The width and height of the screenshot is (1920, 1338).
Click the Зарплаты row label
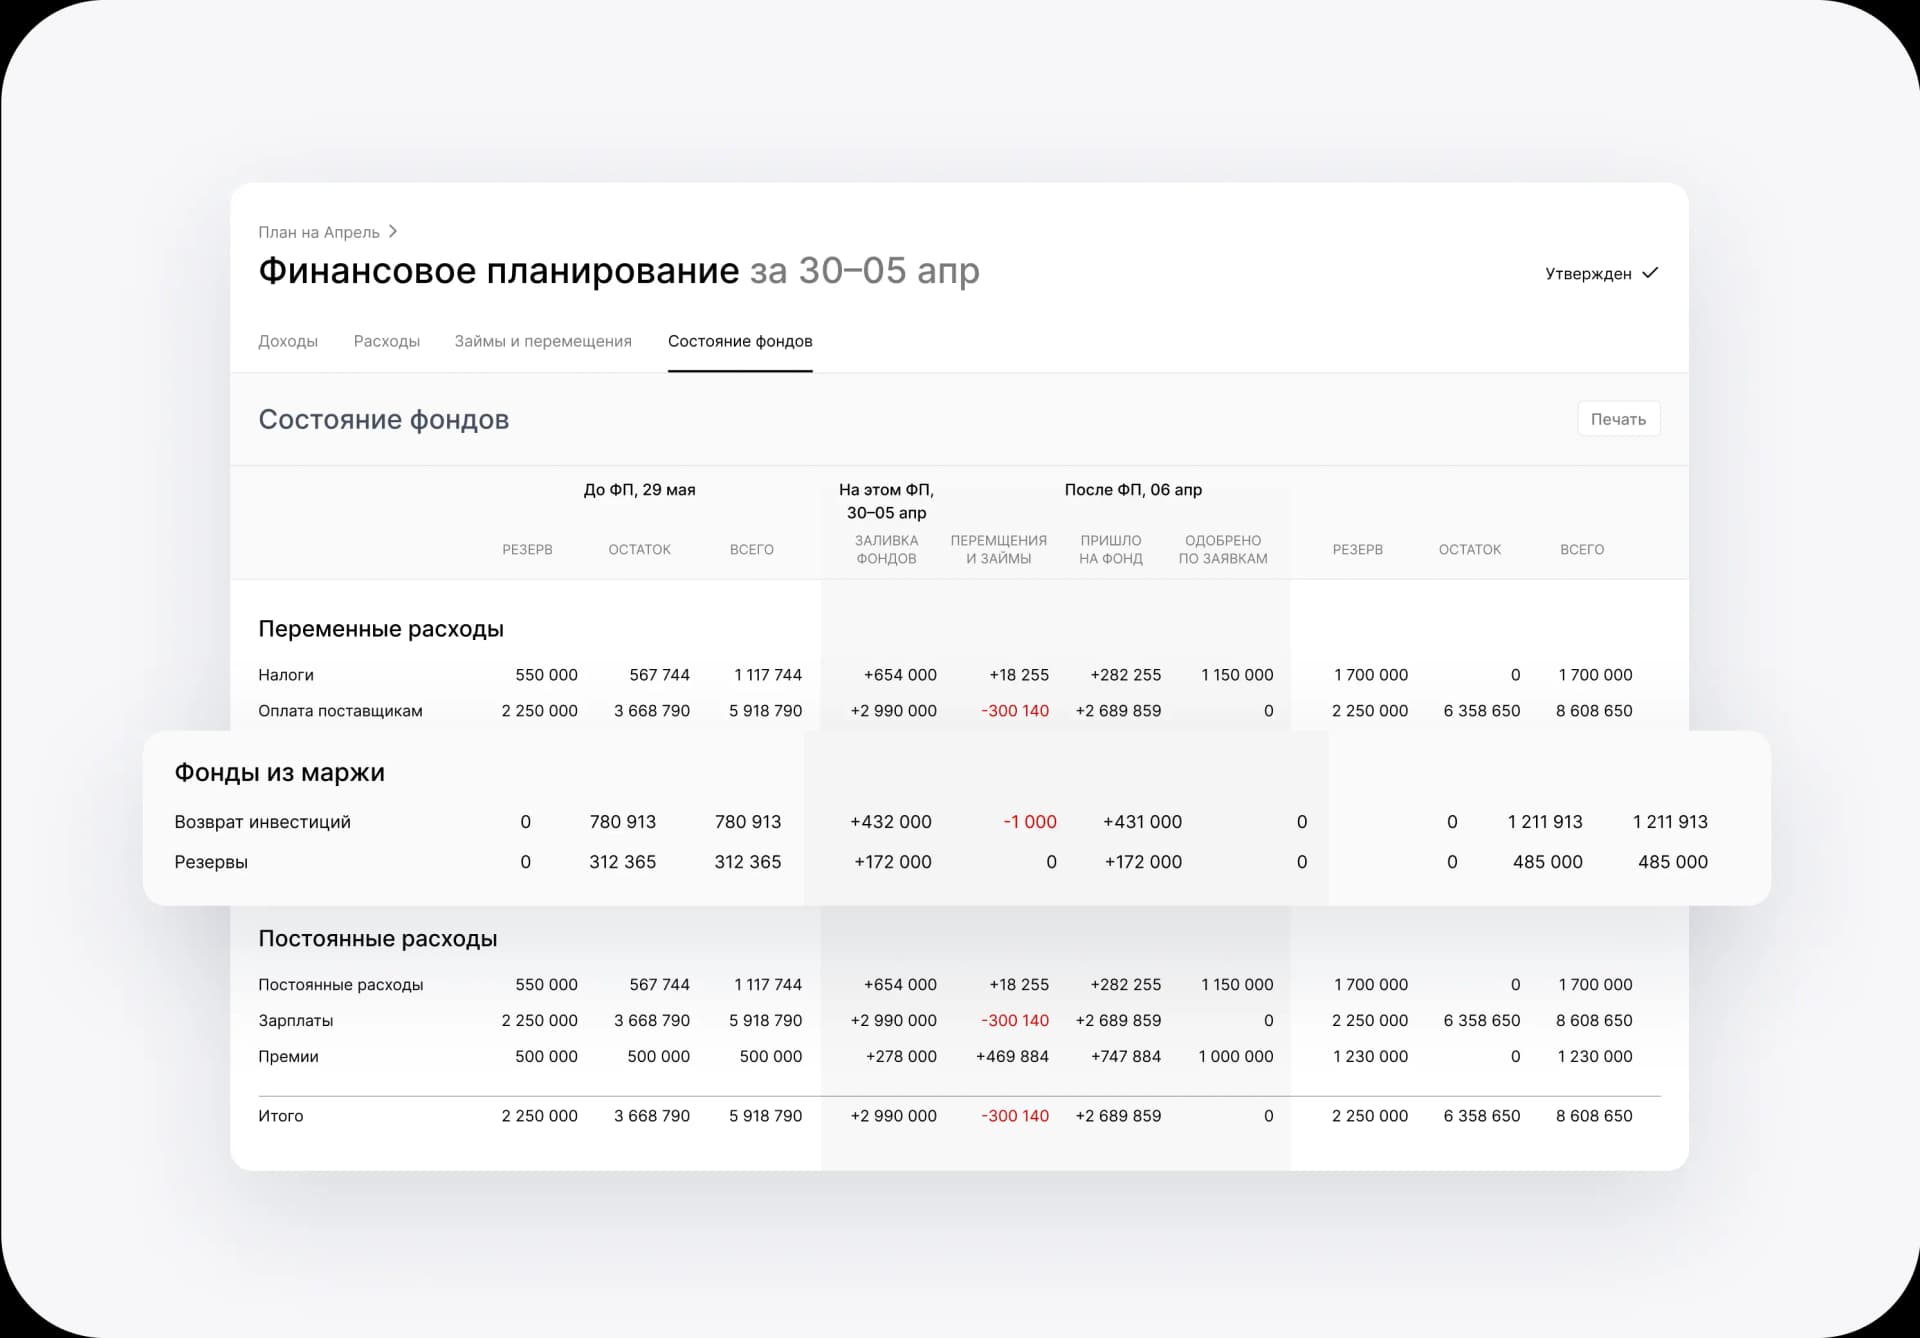[295, 1021]
